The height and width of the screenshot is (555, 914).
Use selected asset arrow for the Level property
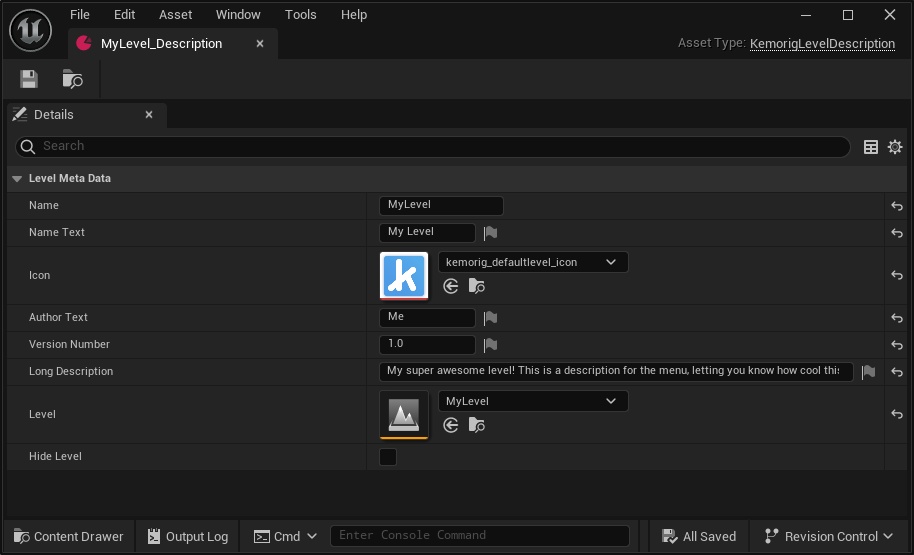(x=451, y=425)
